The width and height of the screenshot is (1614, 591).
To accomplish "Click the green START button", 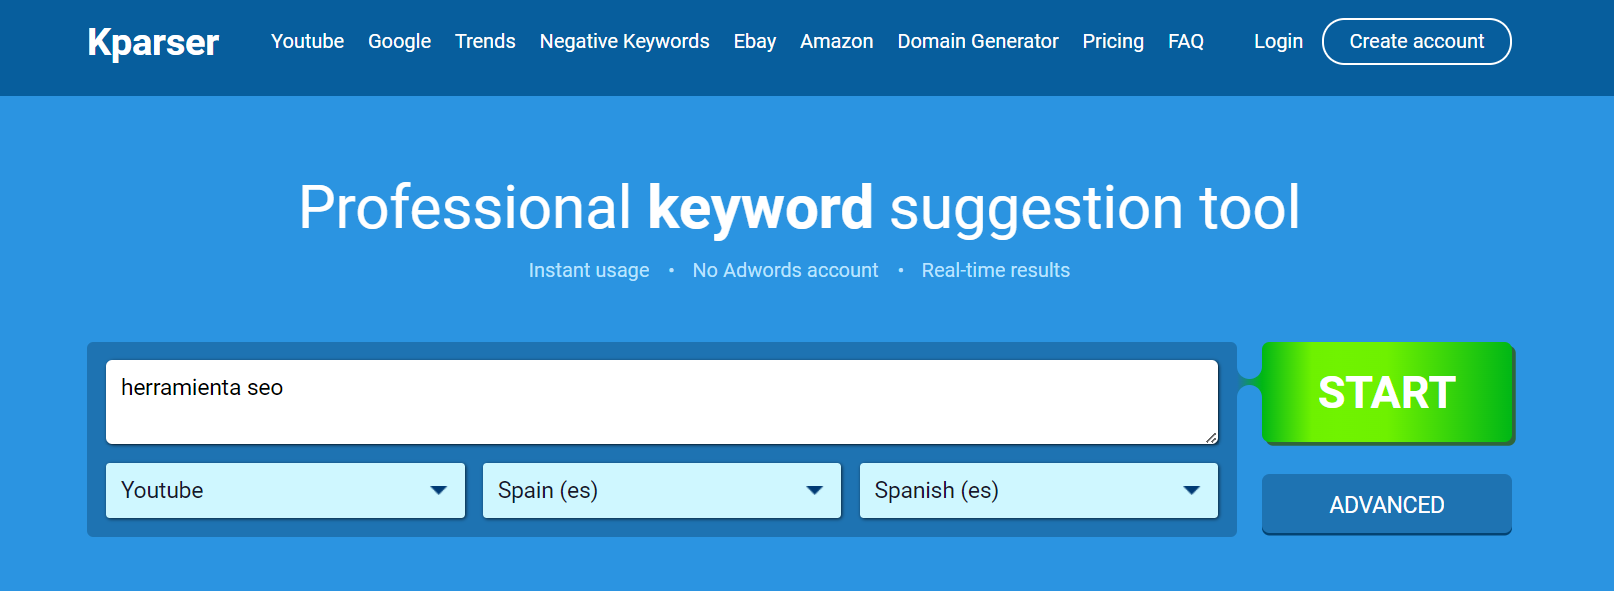I will 1387,392.
